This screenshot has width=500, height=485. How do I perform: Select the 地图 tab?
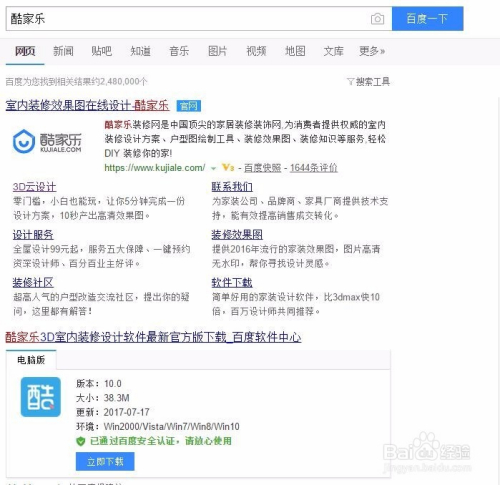coord(295,51)
